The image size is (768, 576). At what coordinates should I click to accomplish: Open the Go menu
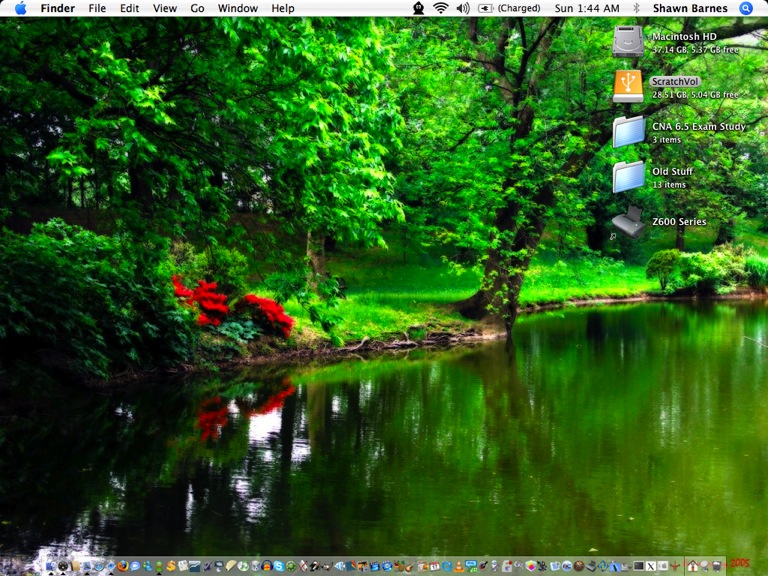coord(197,8)
